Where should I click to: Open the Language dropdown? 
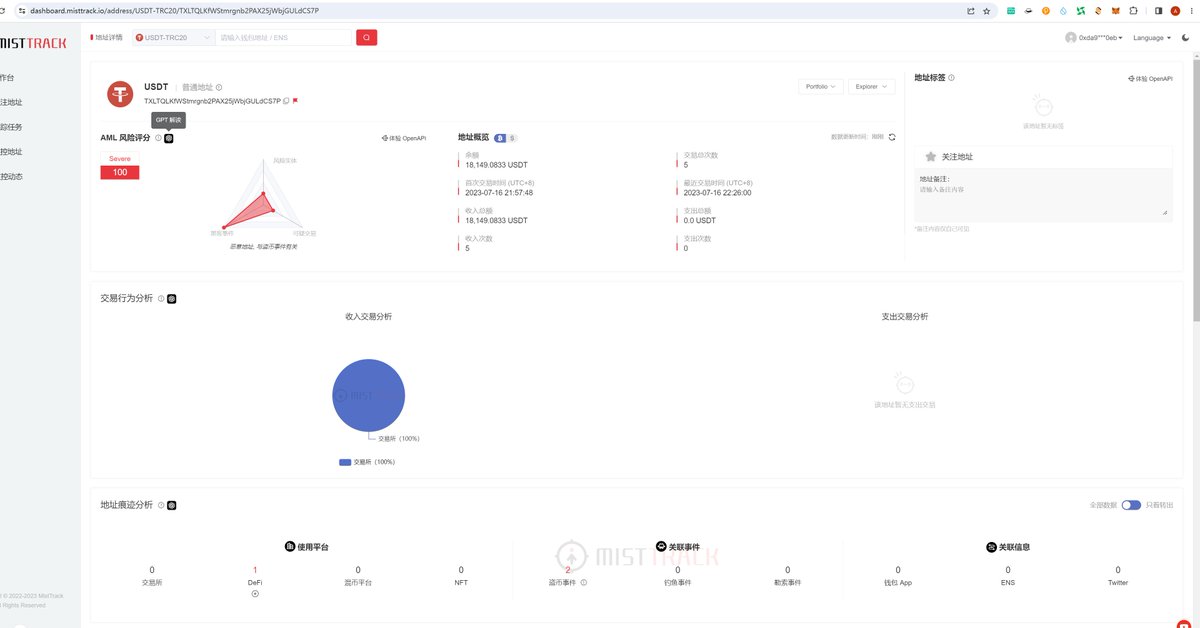(1151, 38)
